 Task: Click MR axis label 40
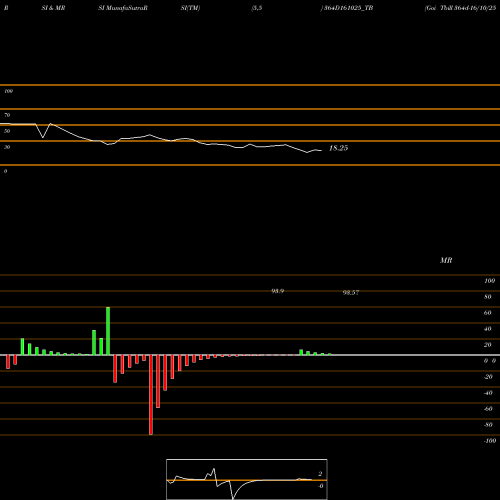[x=488, y=329]
